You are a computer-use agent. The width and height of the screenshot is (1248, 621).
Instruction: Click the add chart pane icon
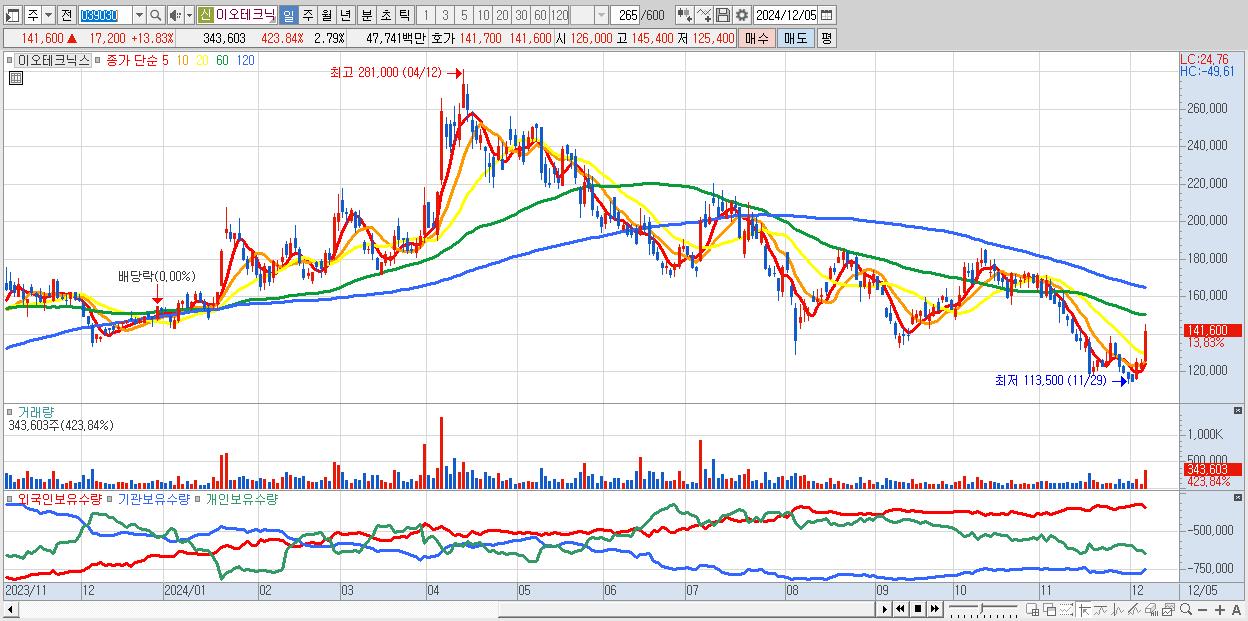click(1033, 609)
